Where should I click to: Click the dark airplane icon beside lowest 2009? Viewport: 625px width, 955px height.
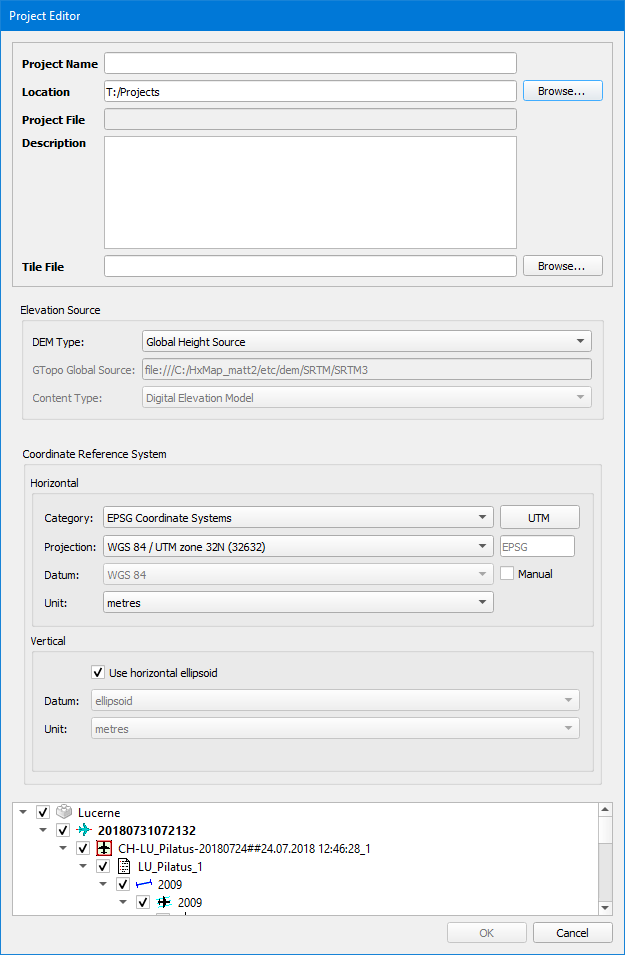164,902
